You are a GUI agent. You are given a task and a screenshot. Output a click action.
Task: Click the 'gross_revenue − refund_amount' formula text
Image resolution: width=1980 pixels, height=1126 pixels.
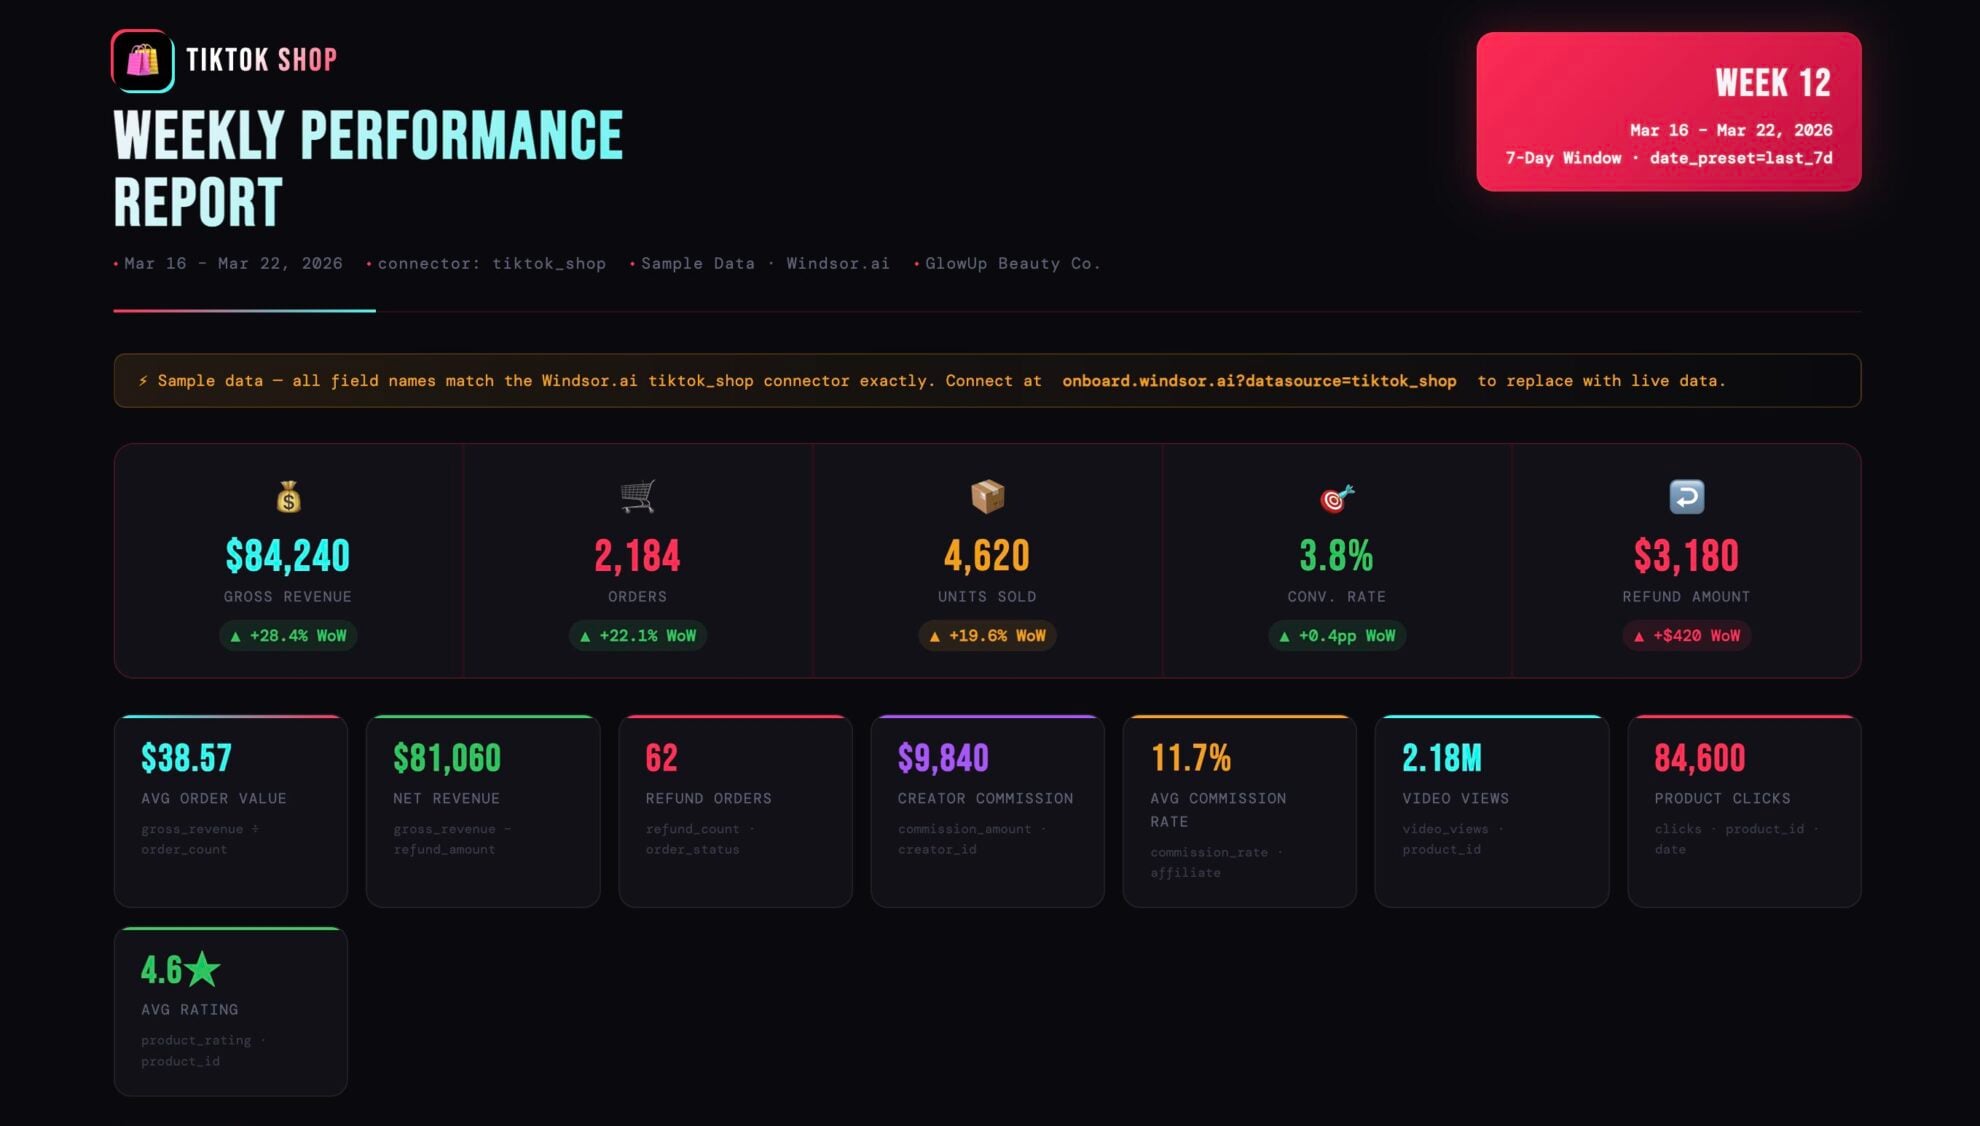(x=452, y=839)
